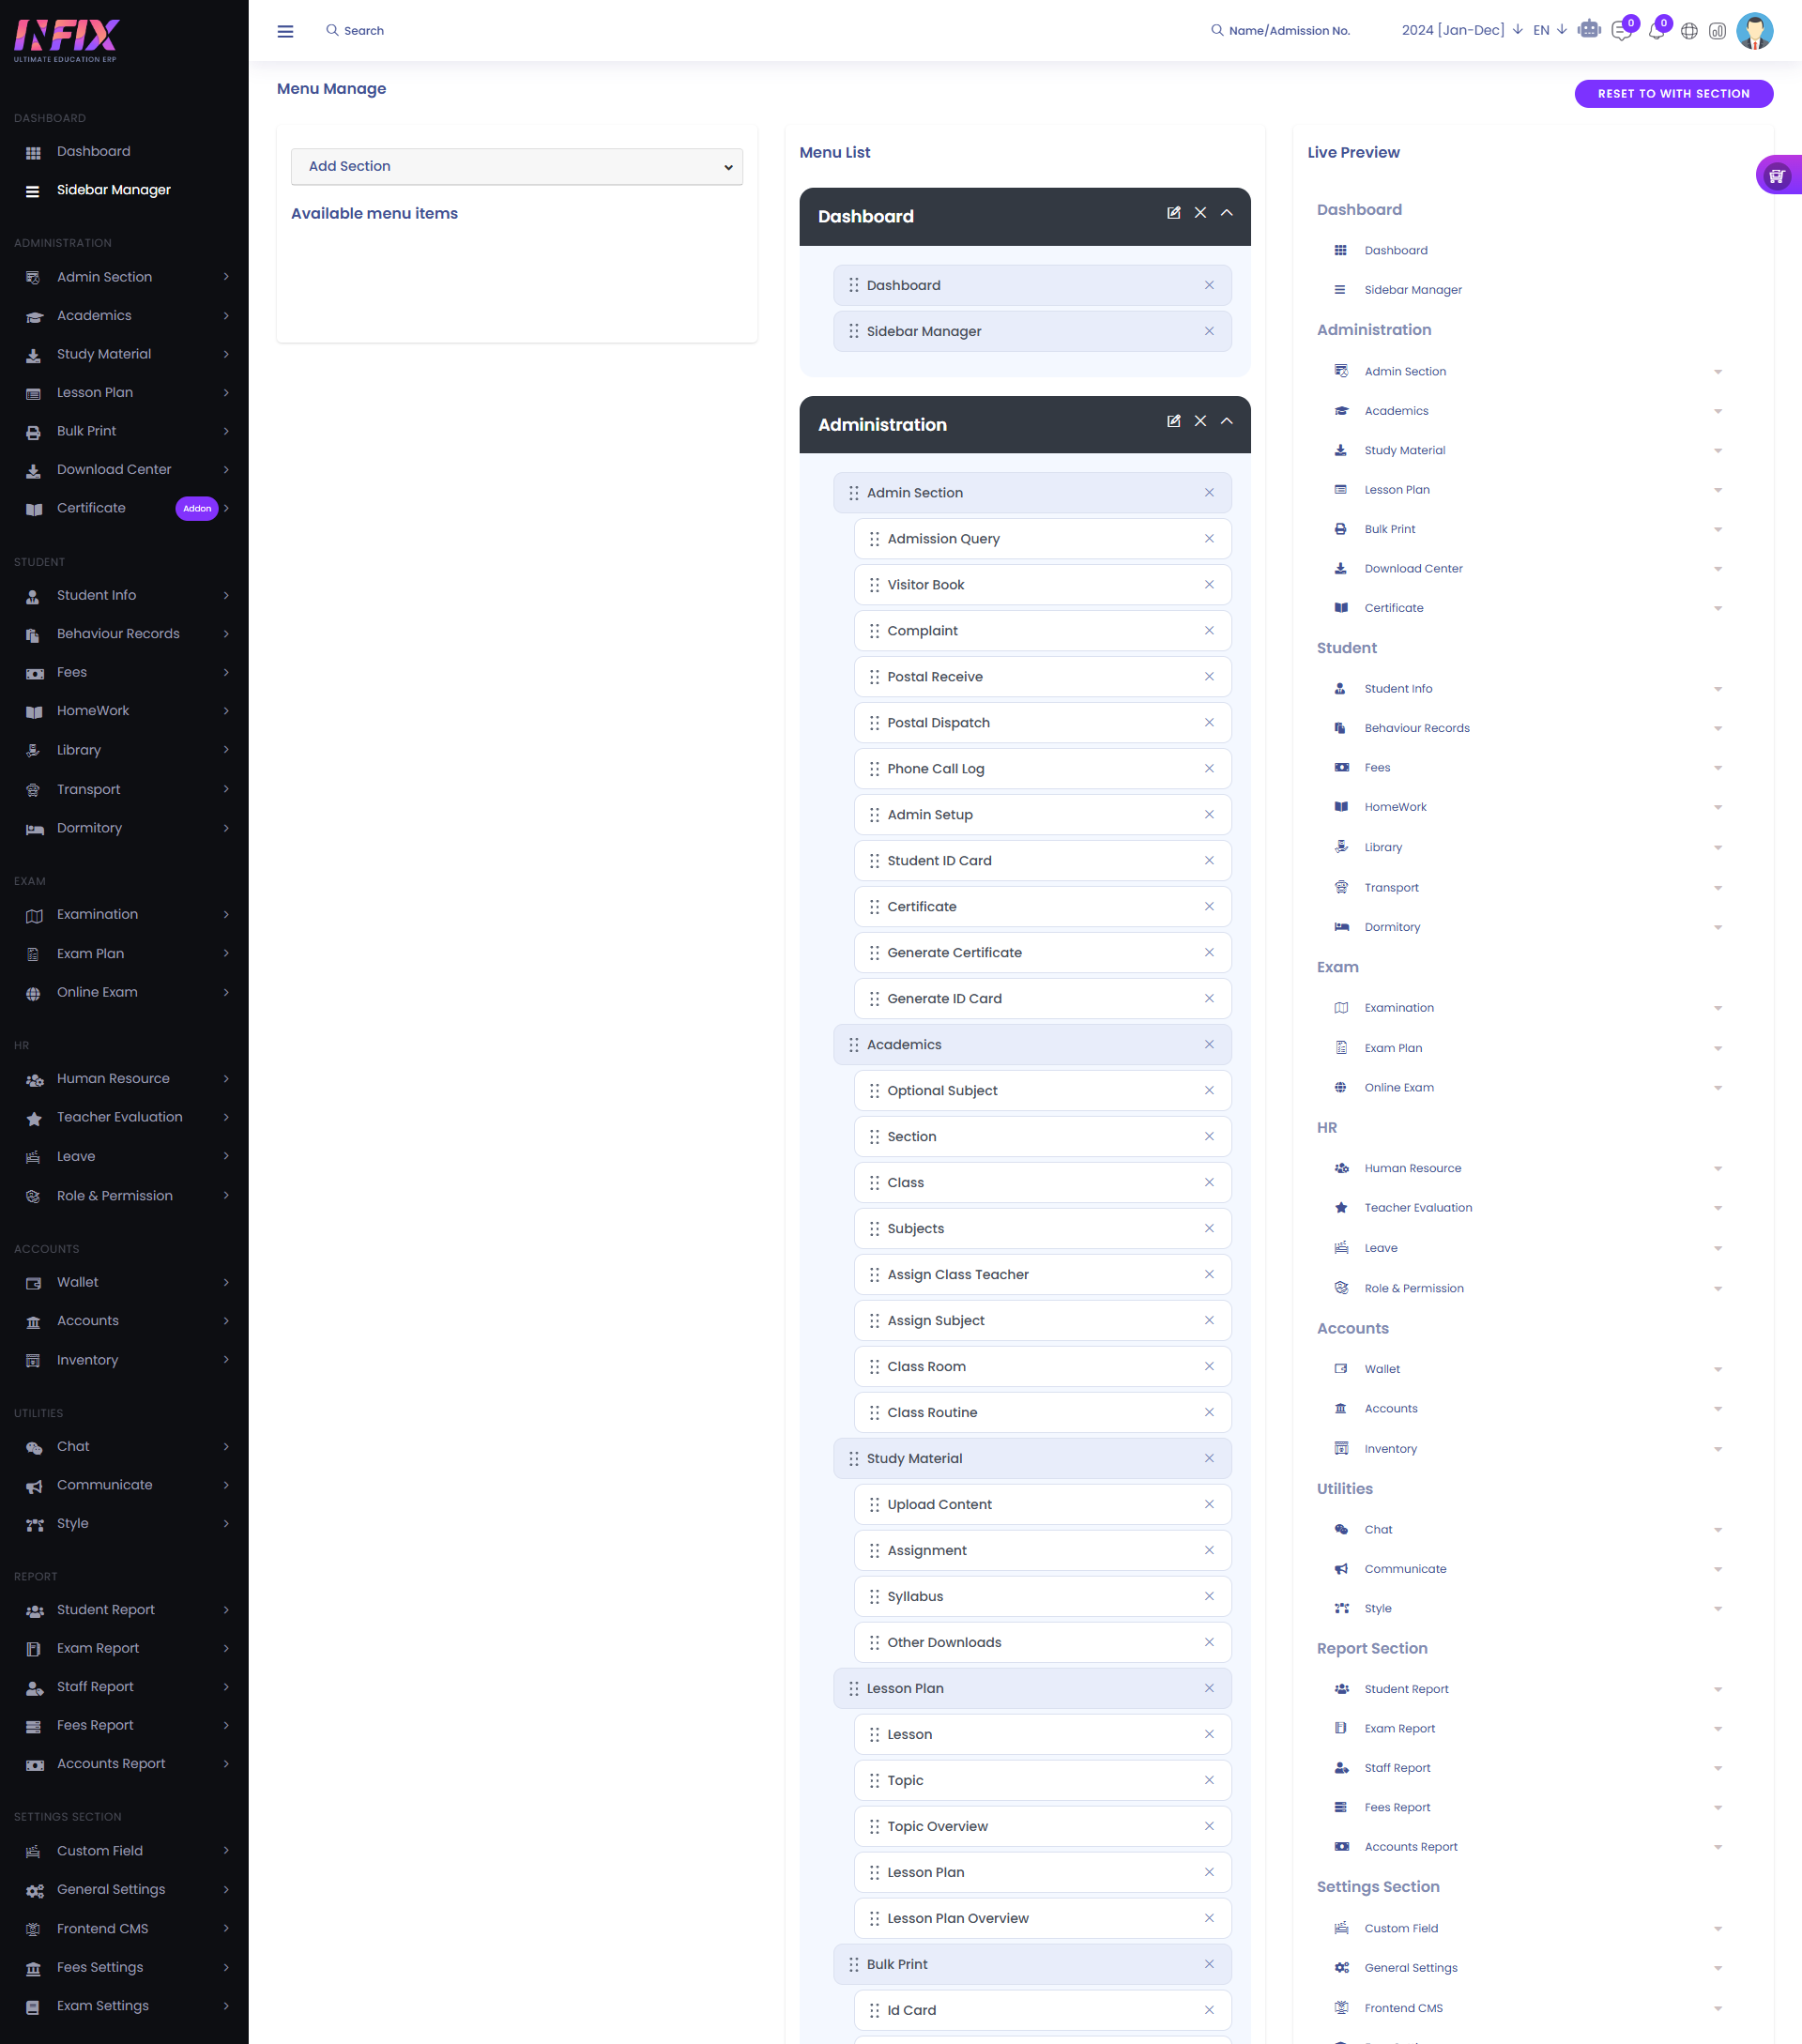Edit the Dashboard section with pencil icon
Screen dimensions: 1802x2044
coord(1174,213)
